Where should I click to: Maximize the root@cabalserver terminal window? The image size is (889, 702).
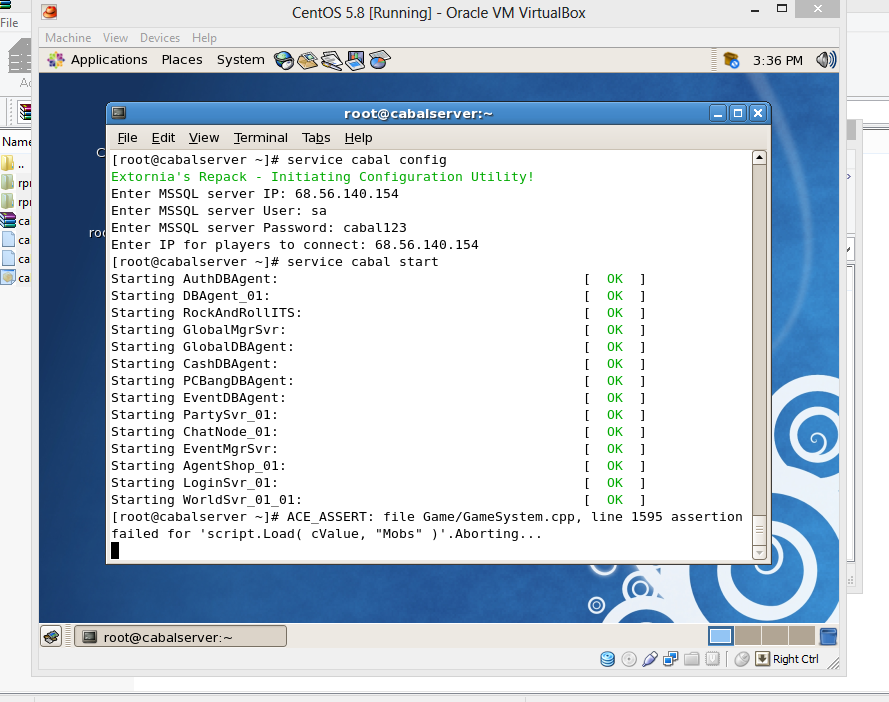pyautogui.click(x=738, y=113)
